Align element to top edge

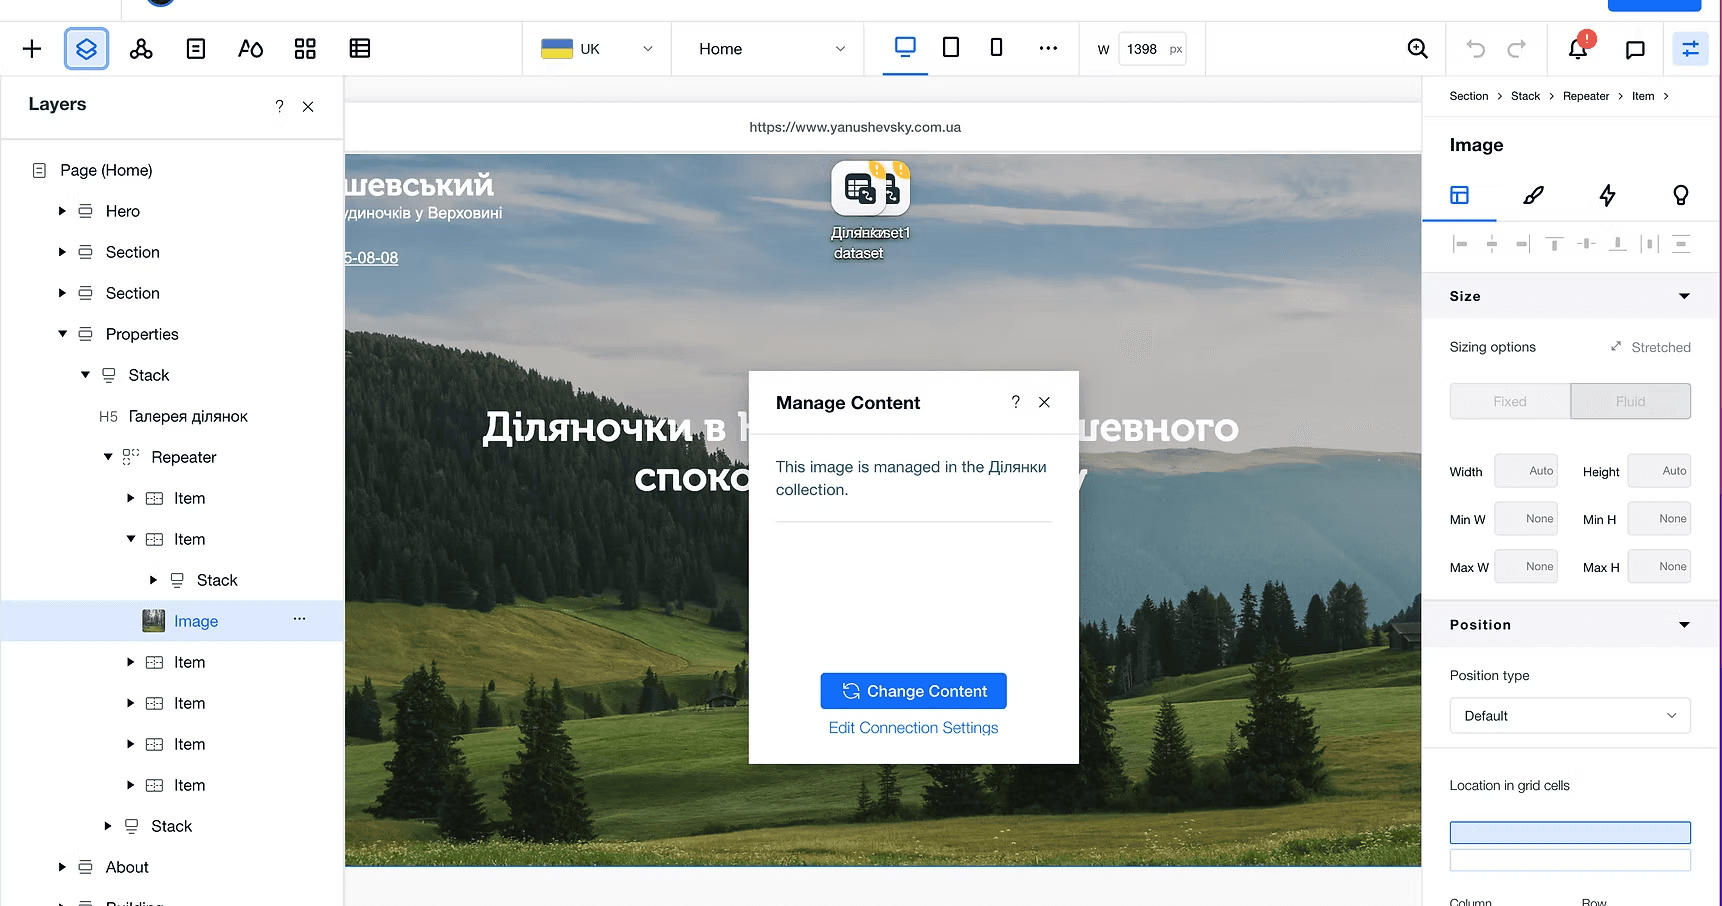point(1554,244)
